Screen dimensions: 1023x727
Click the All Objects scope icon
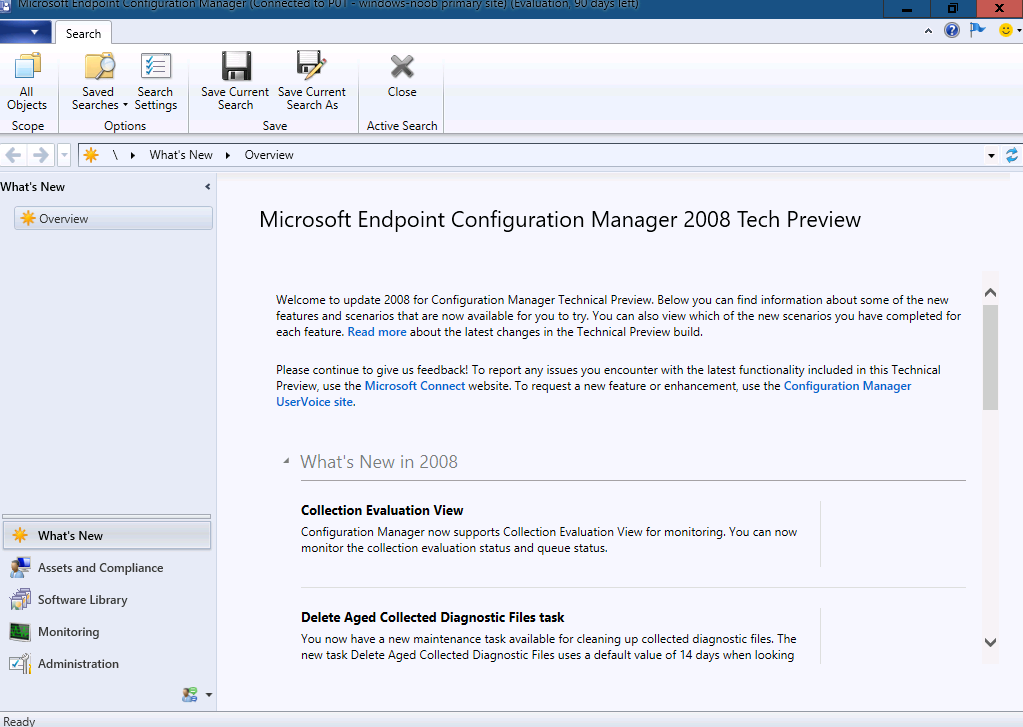pyautogui.click(x=27, y=66)
